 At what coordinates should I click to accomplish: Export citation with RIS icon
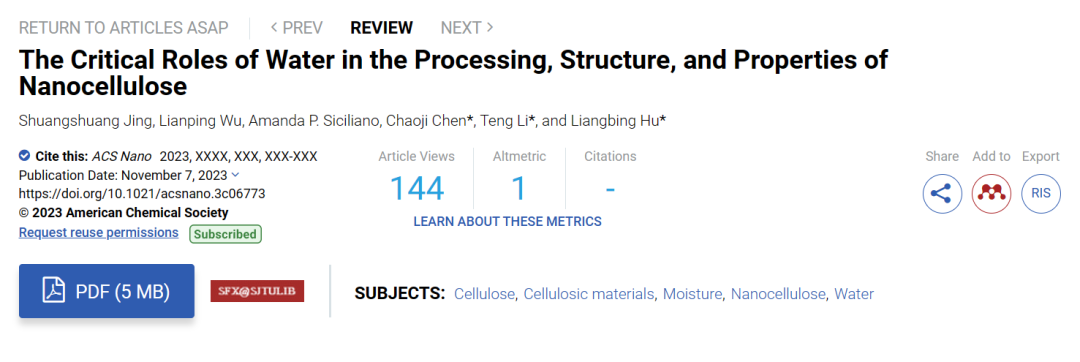tap(1041, 193)
